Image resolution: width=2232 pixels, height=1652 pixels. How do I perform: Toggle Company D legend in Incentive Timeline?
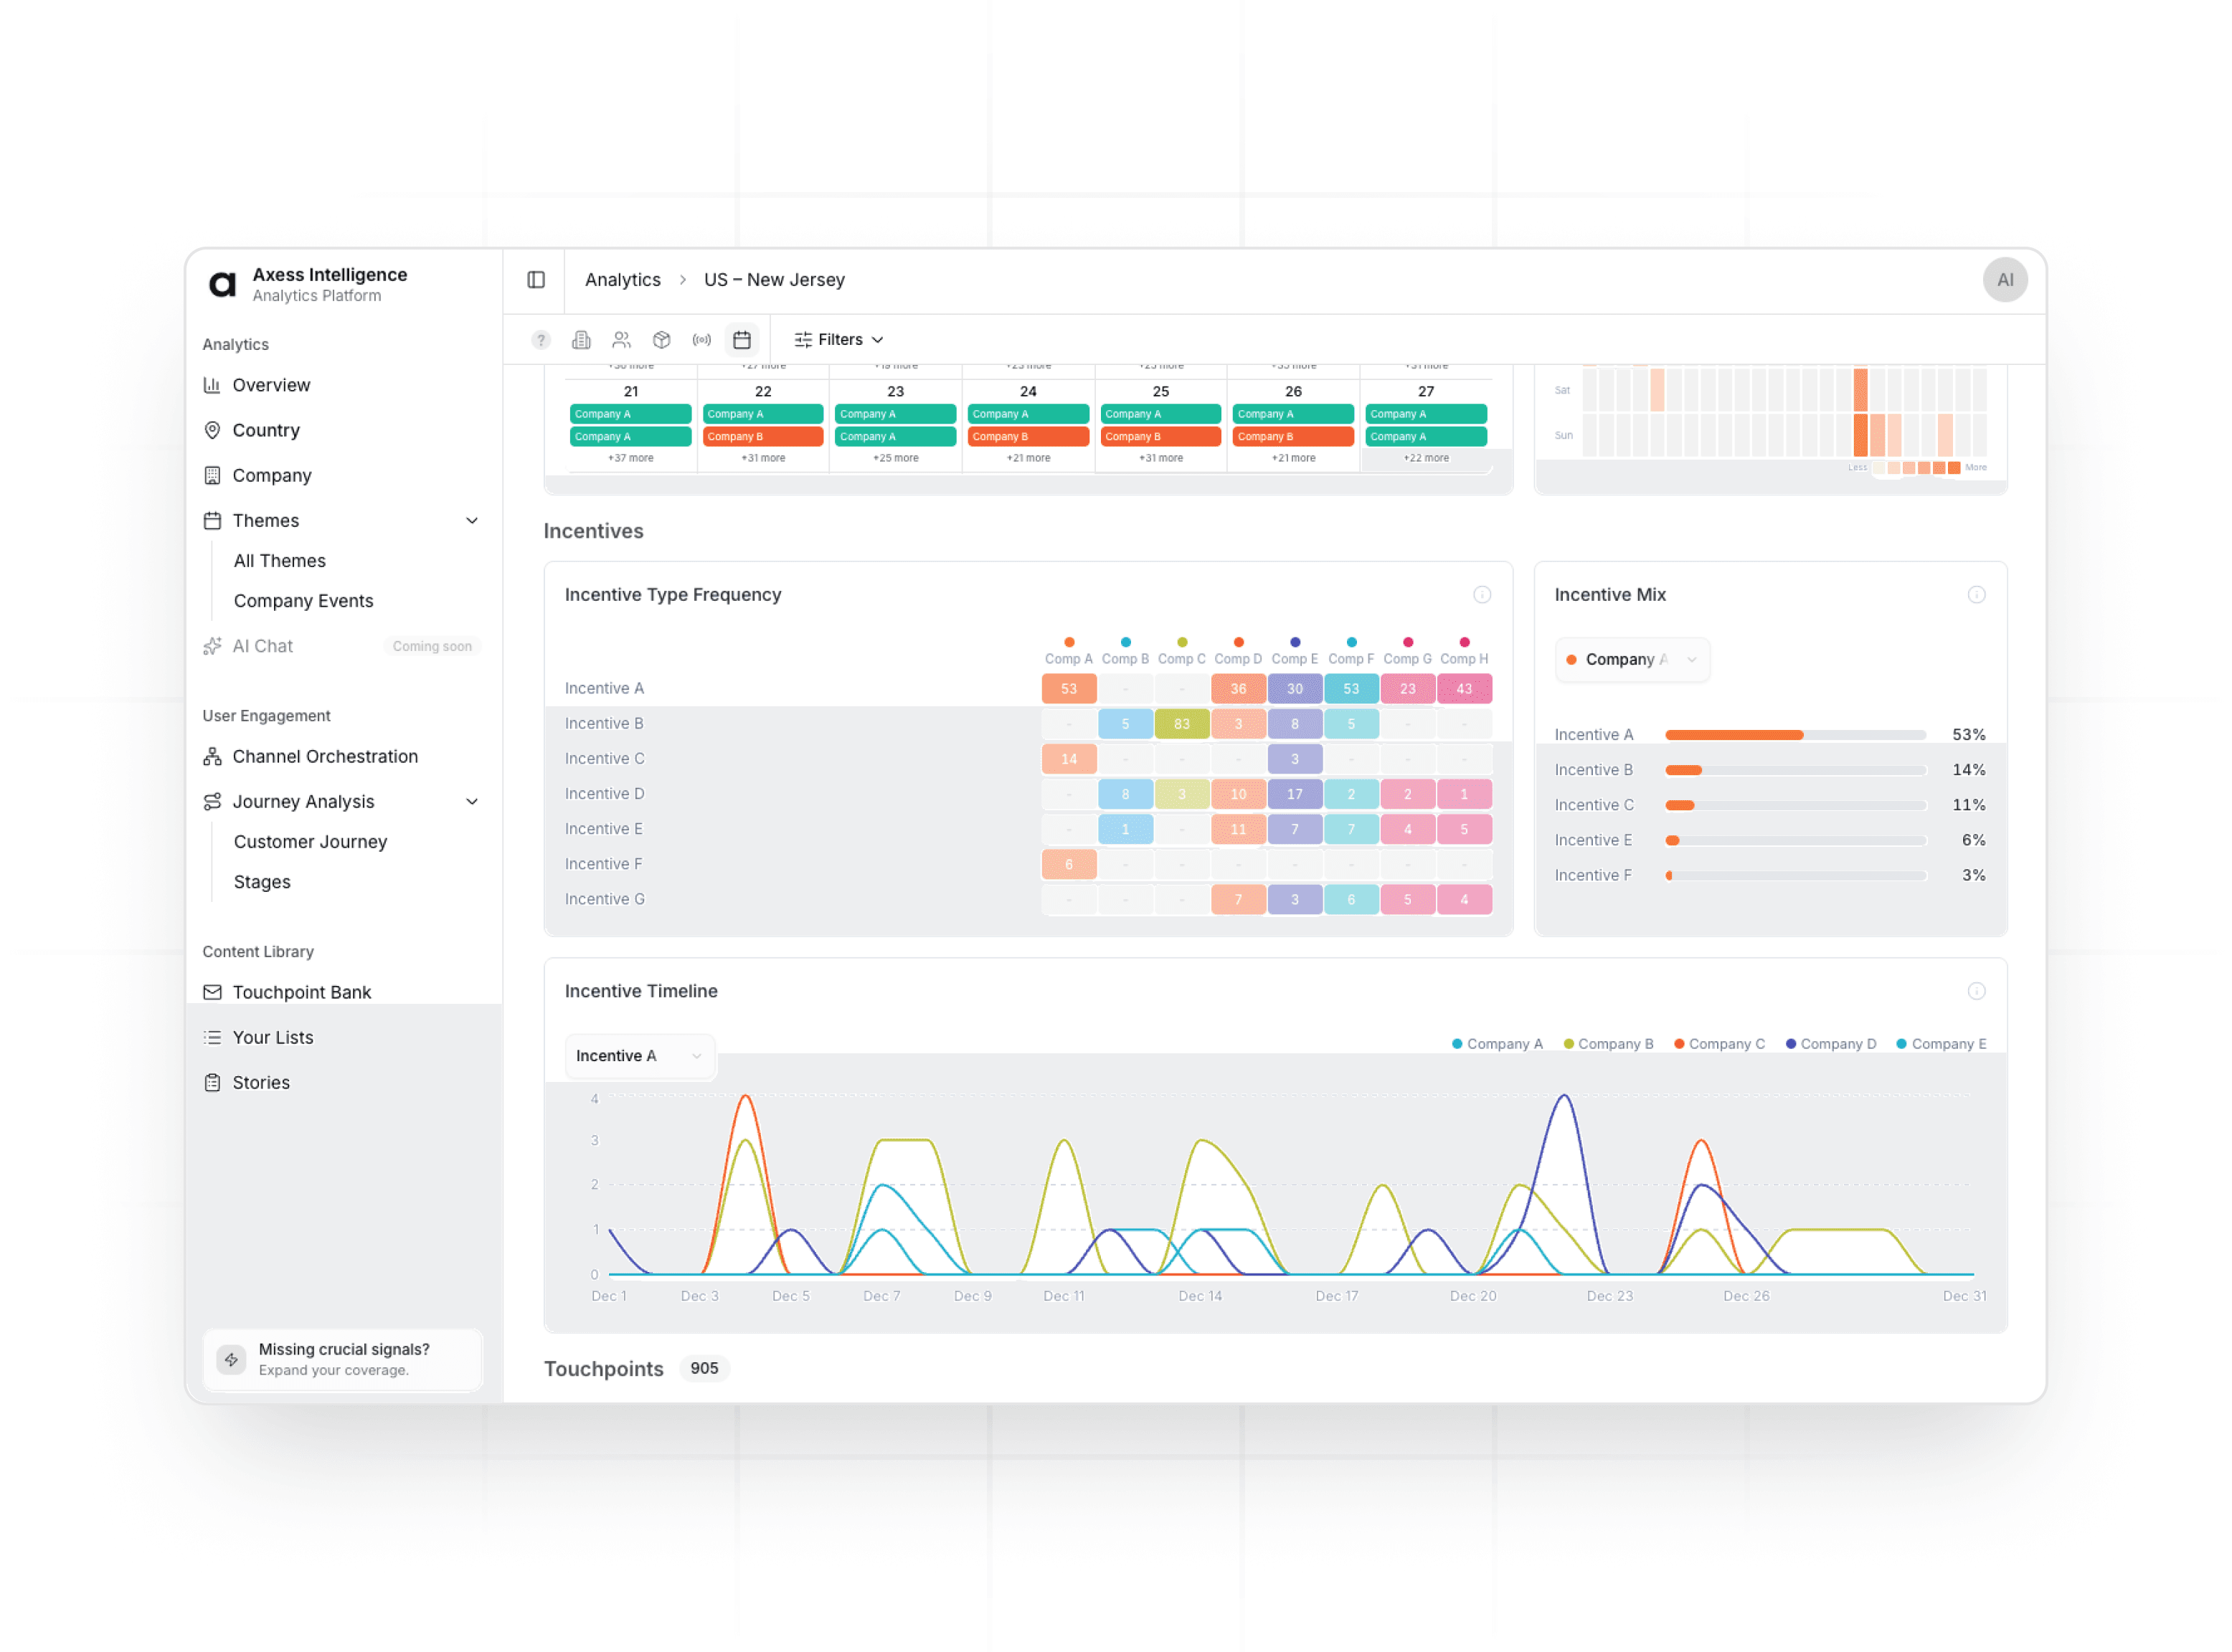point(1831,1044)
